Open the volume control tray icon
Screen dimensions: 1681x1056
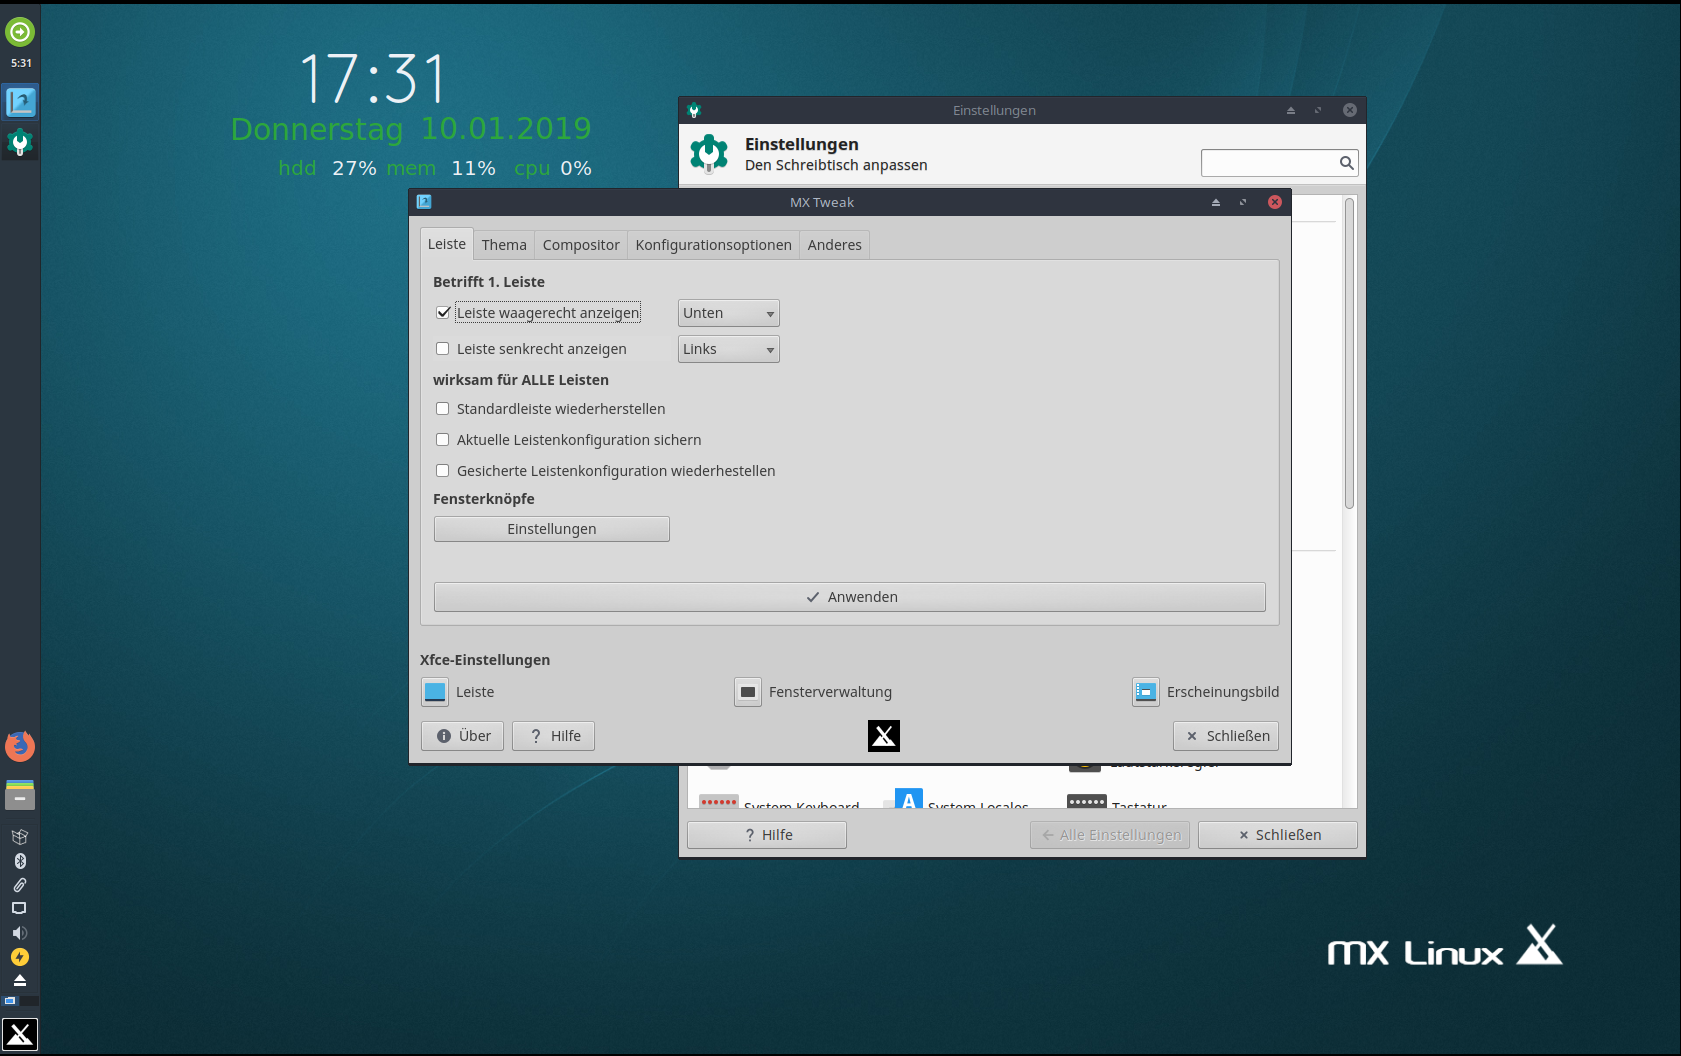(x=19, y=933)
